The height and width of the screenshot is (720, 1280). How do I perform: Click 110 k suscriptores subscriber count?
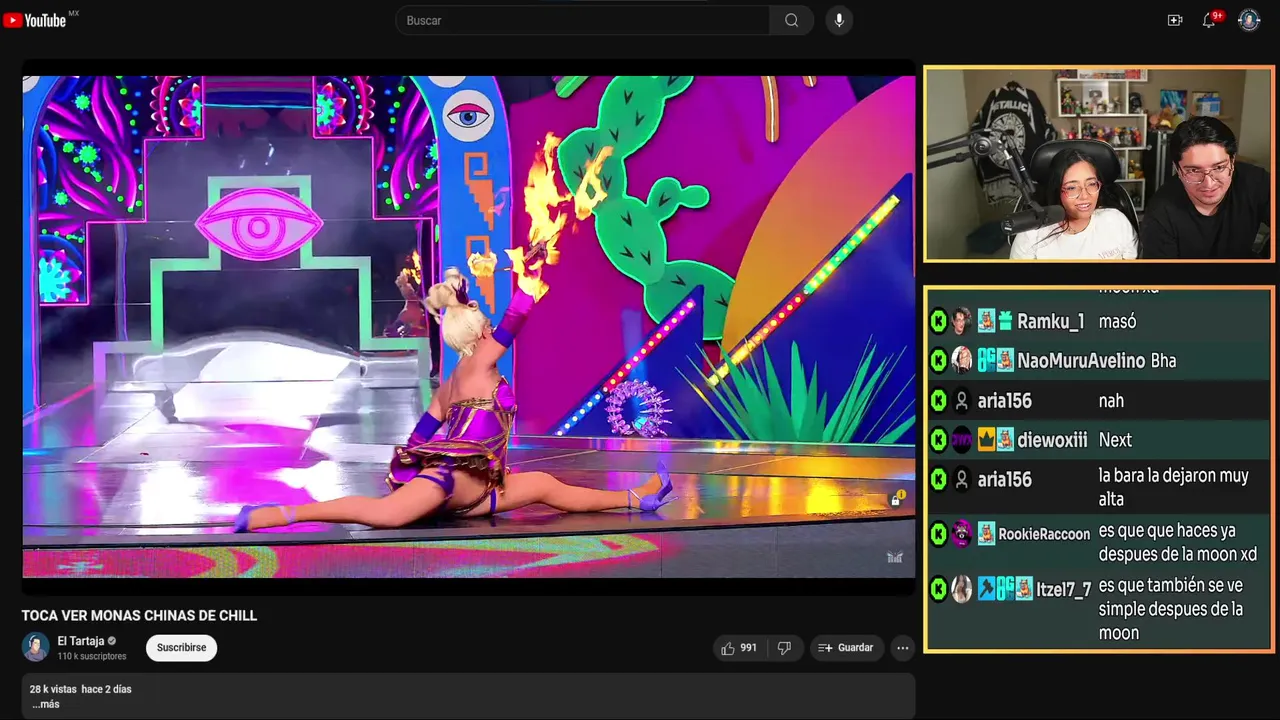click(92, 657)
